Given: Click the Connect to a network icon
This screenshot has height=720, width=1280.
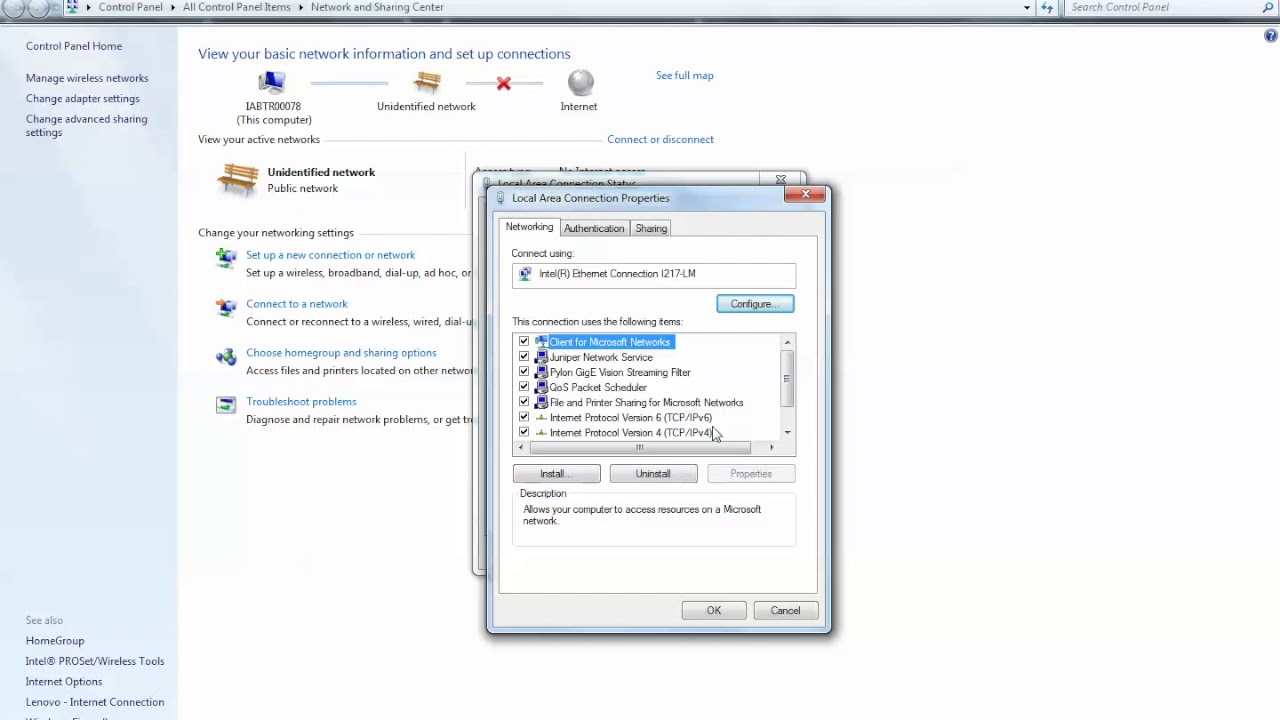Looking at the screenshot, I should point(227,307).
